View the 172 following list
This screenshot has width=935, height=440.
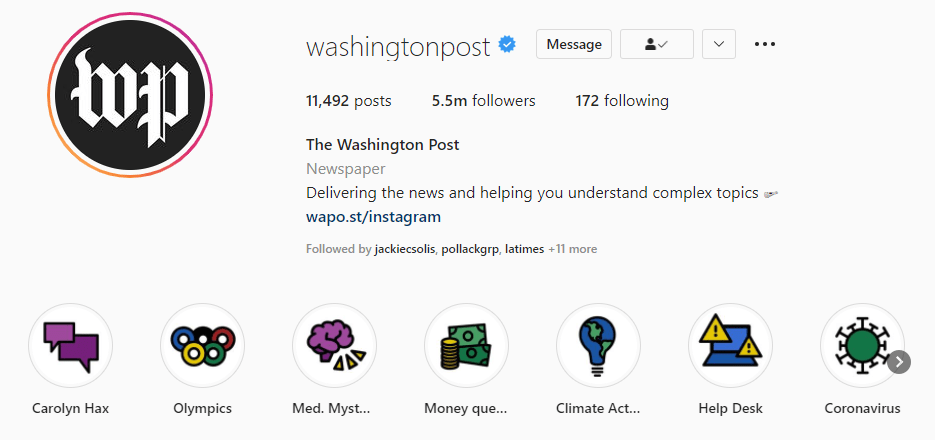[622, 101]
